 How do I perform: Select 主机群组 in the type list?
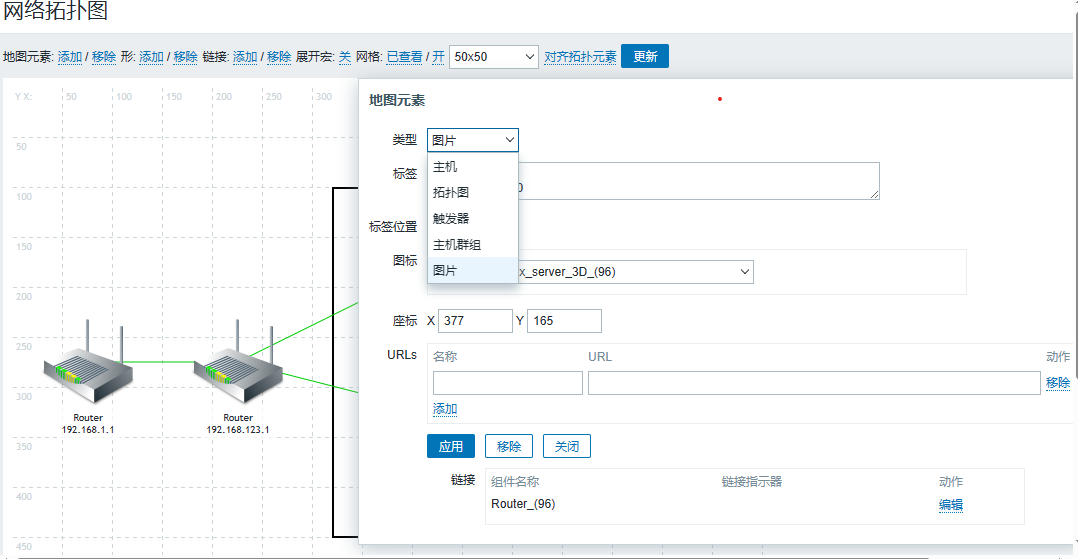[x=457, y=244]
